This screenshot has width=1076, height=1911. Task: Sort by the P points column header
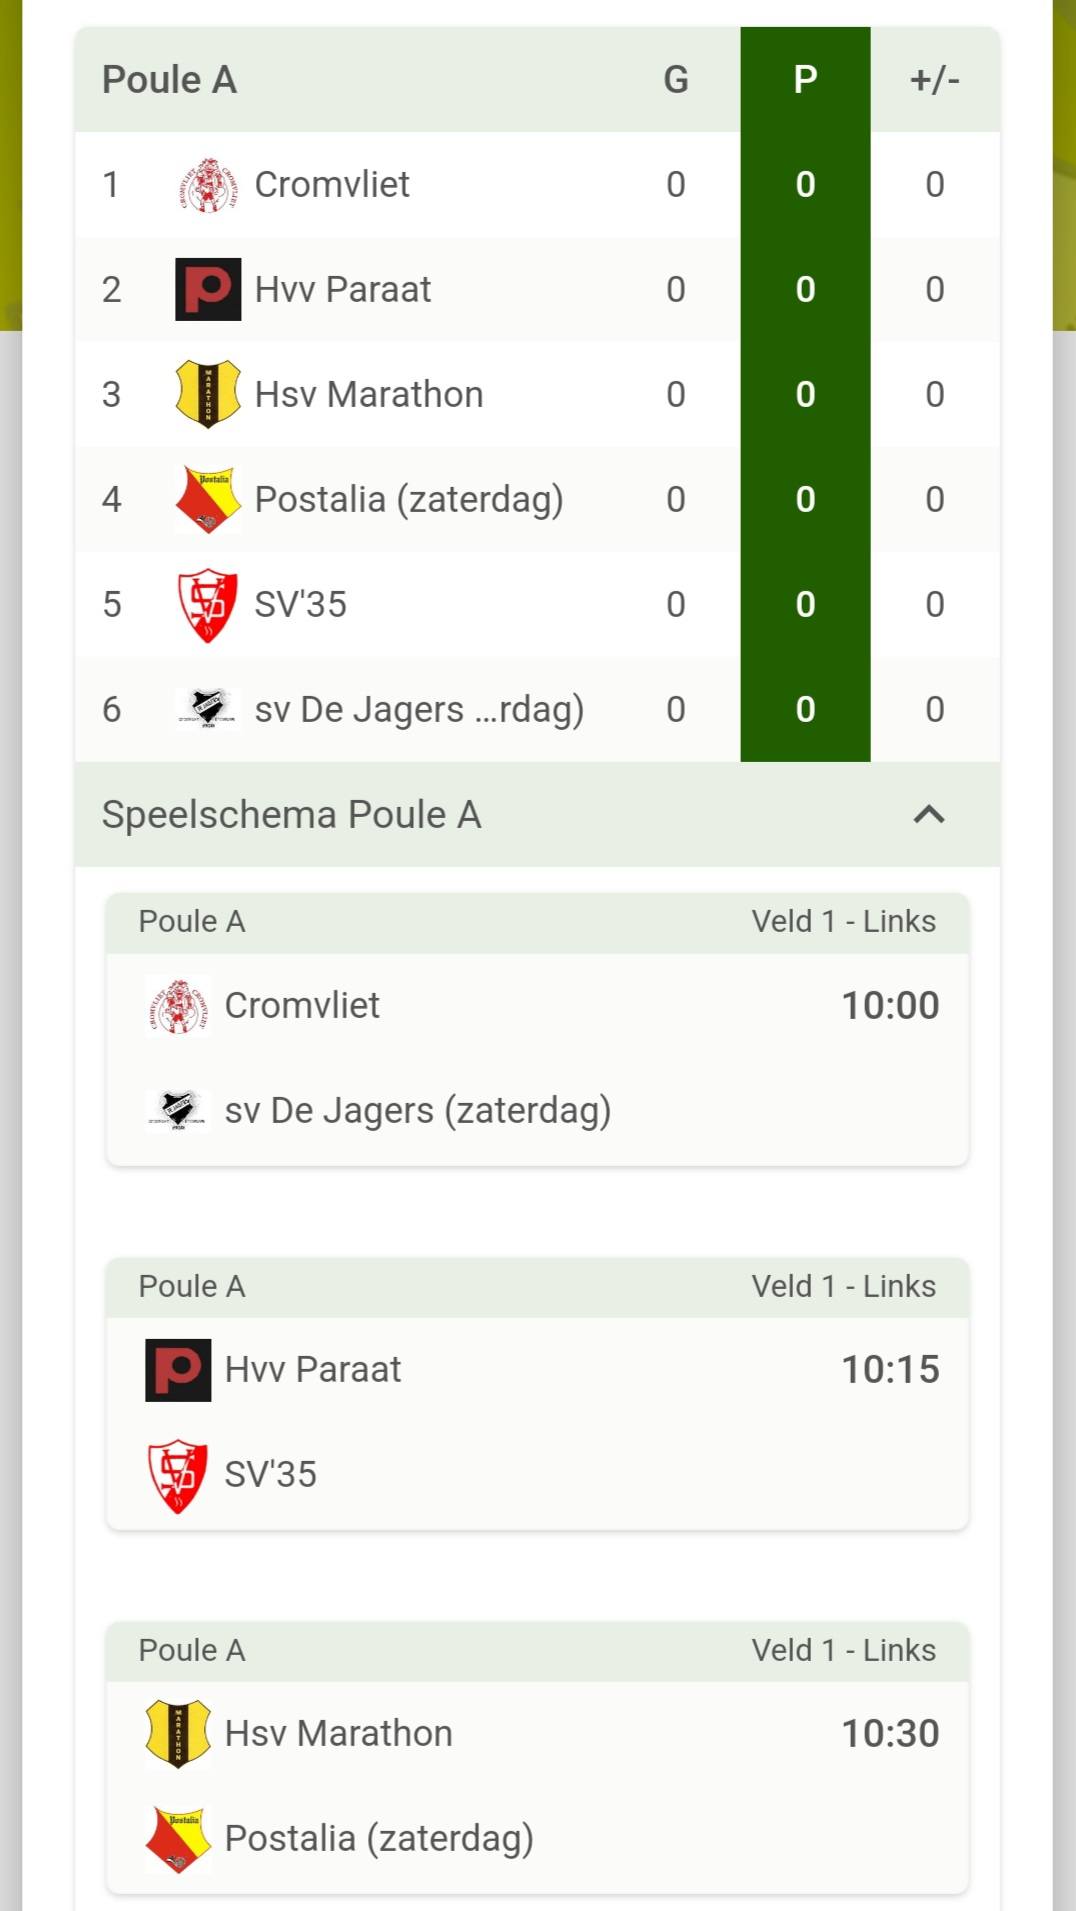pos(805,80)
